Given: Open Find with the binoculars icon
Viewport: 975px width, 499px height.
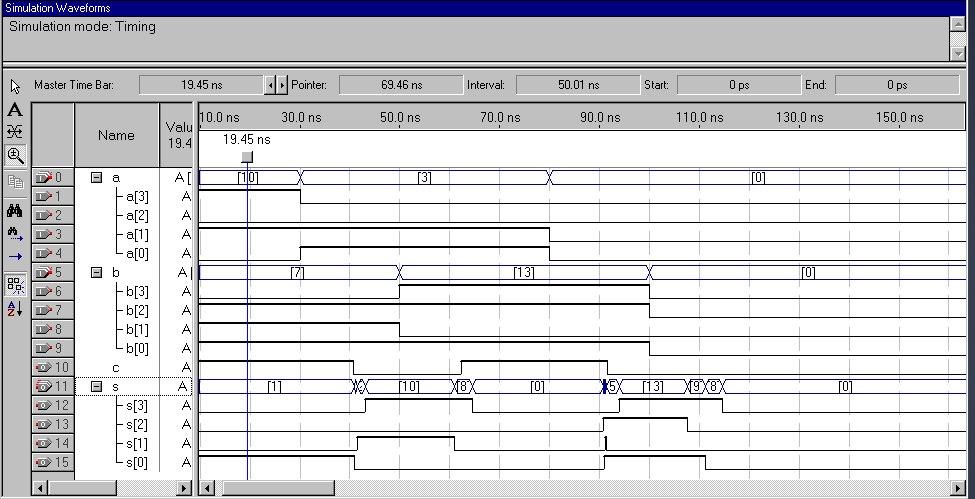Looking at the screenshot, I should [x=15, y=211].
